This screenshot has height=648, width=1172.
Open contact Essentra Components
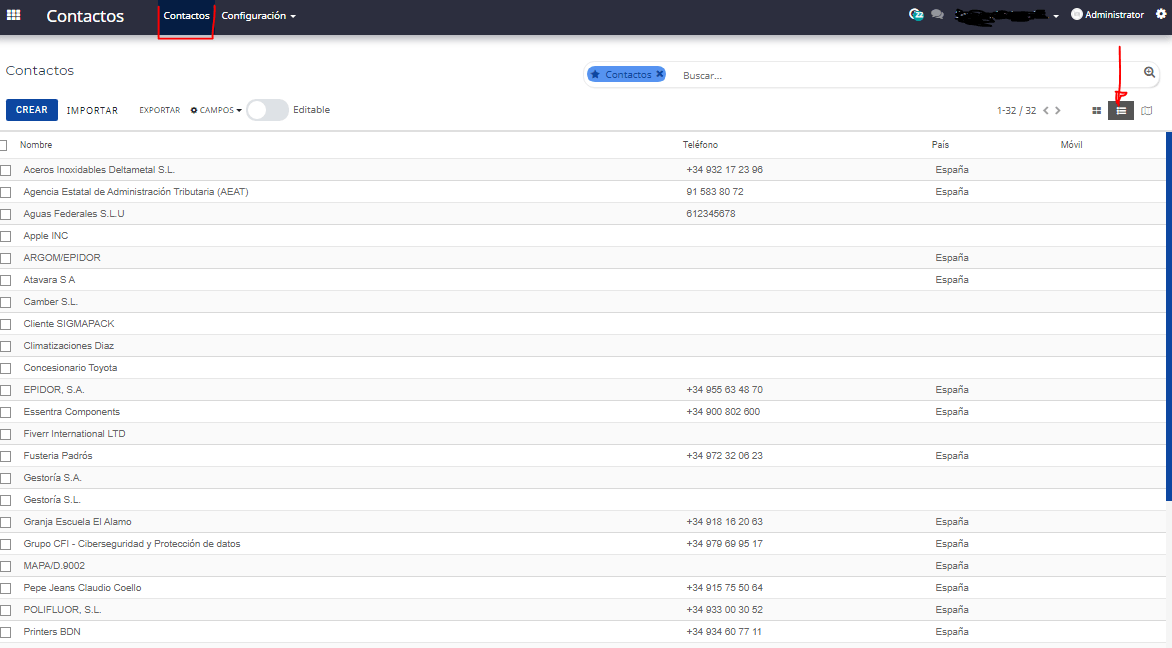point(71,412)
